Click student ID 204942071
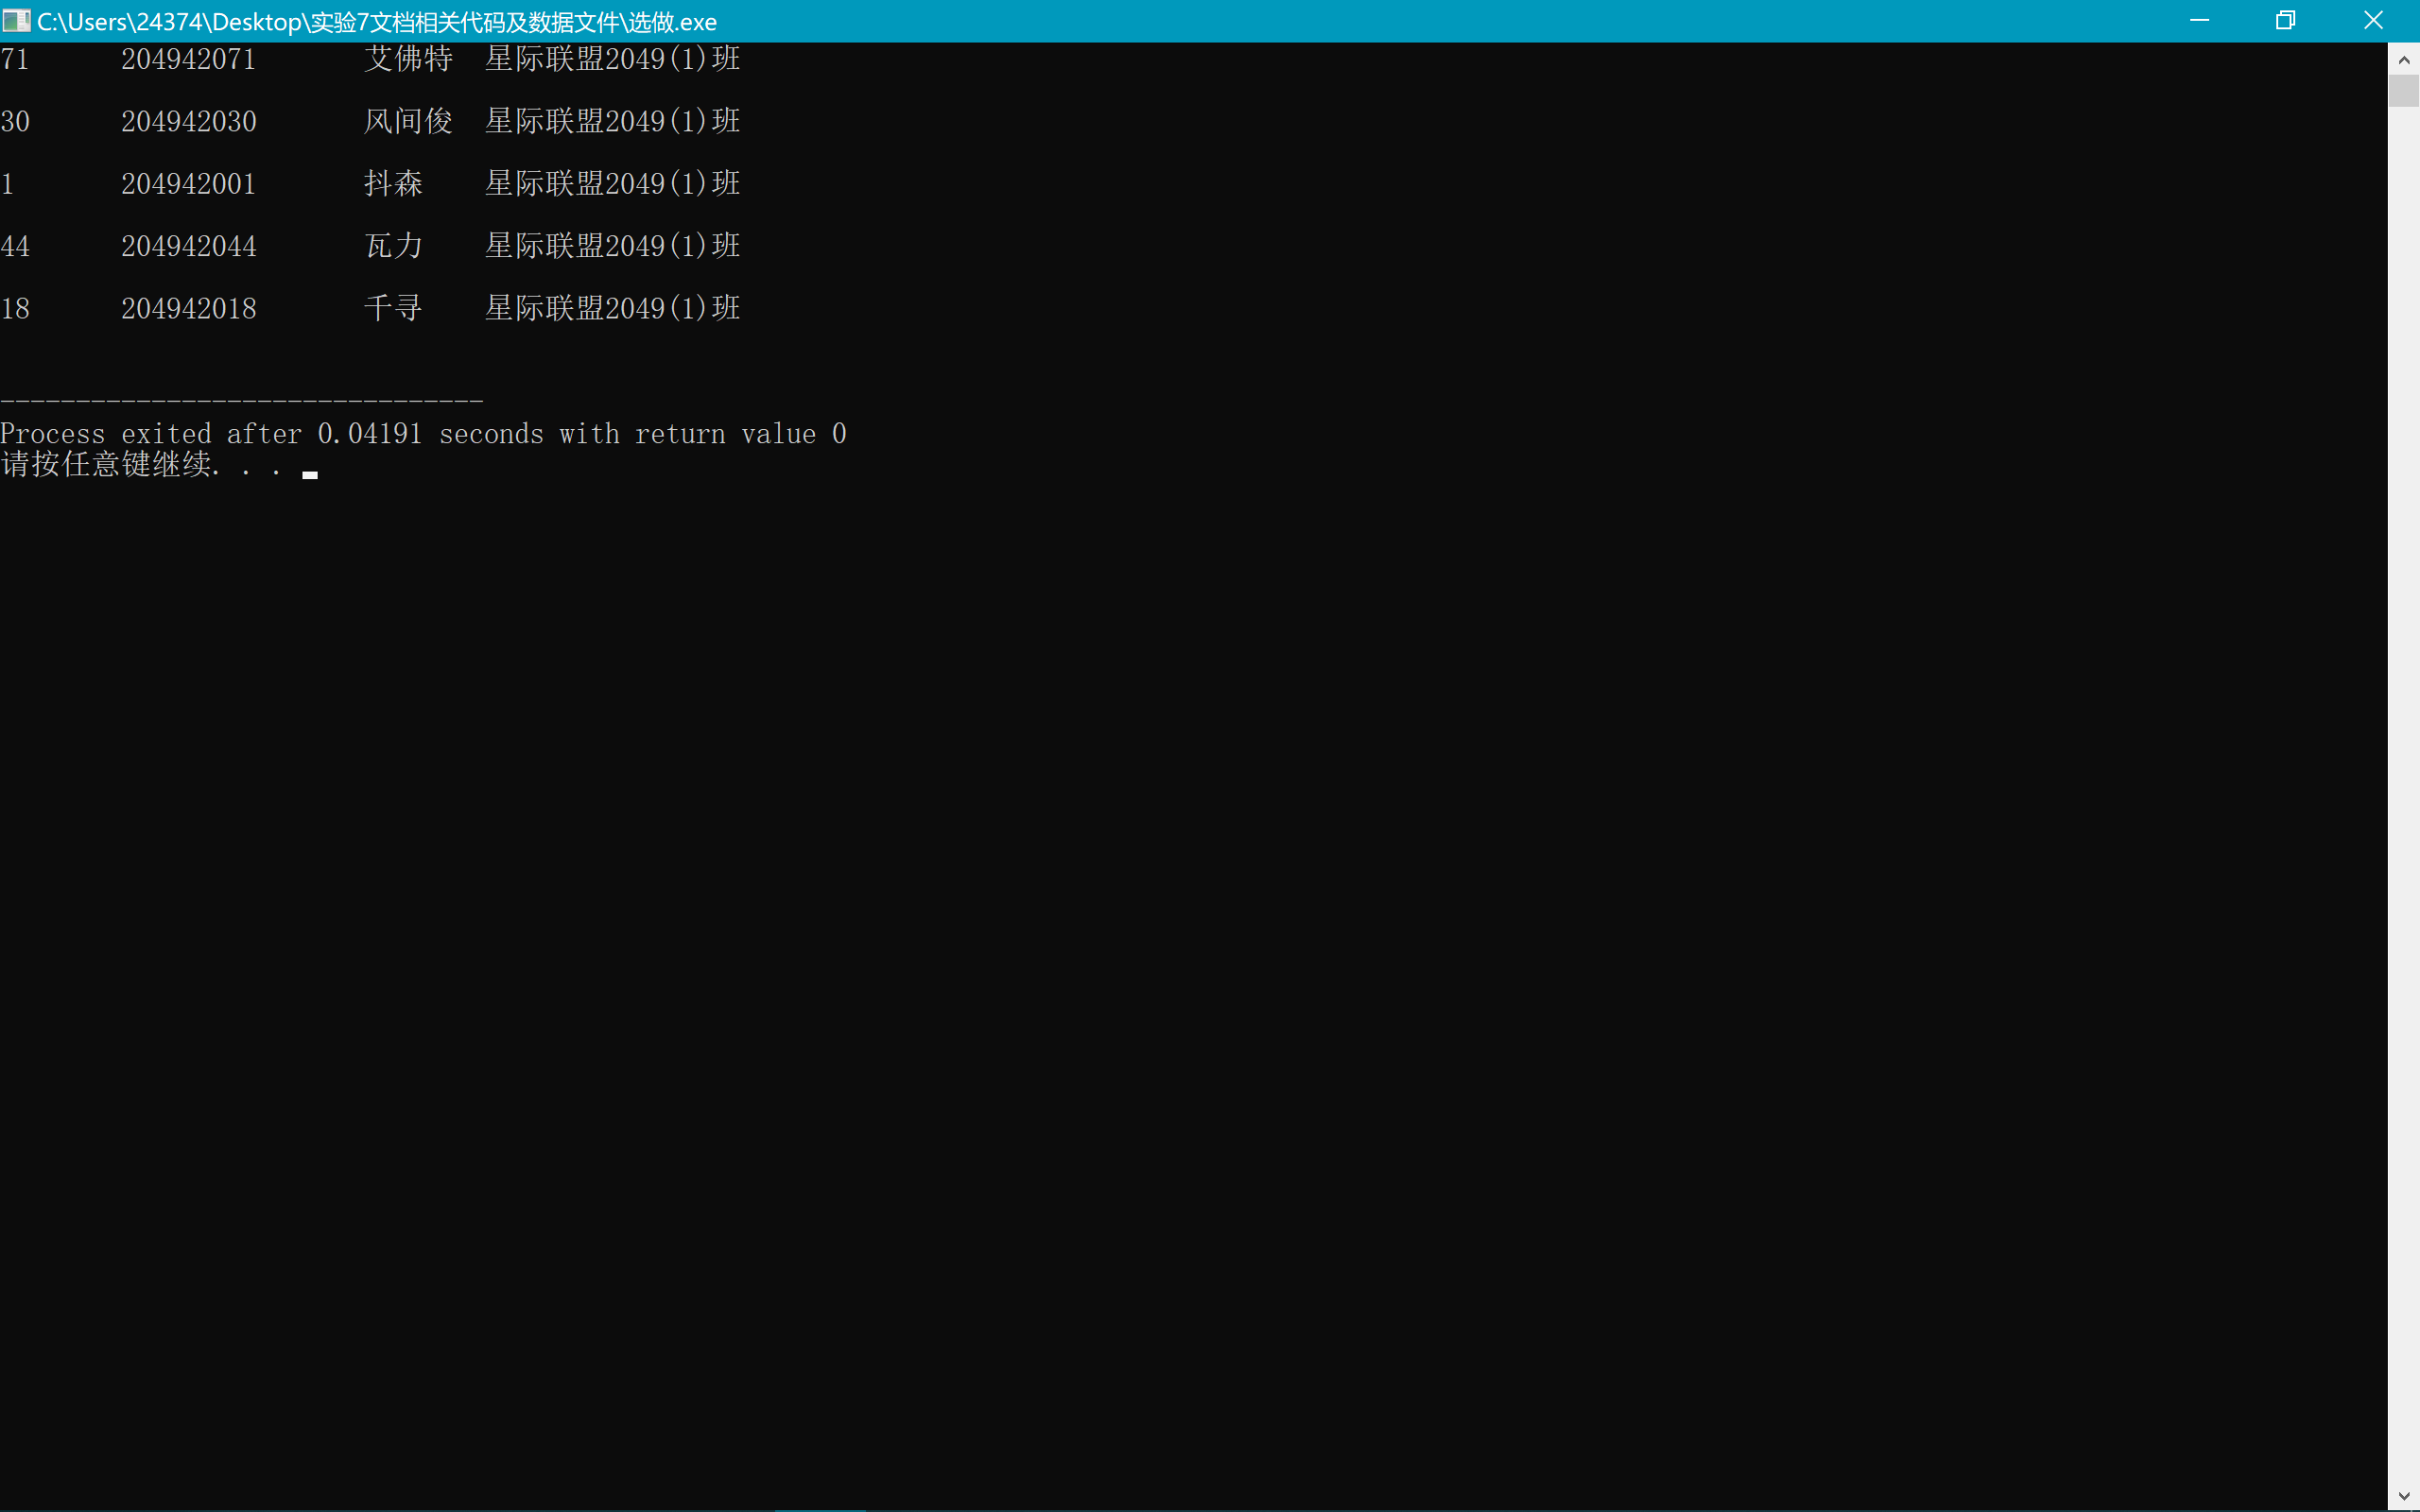This screenshot has height=1512, width=2420. pyautogui.click(x=188, y=60)
